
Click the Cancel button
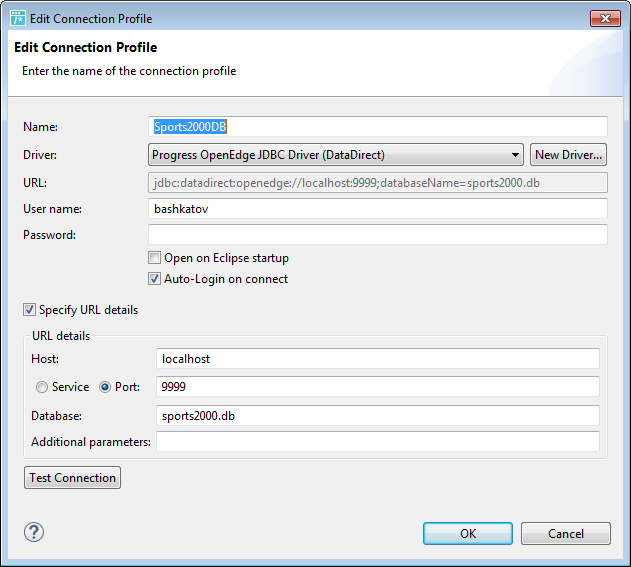[566, 534]
